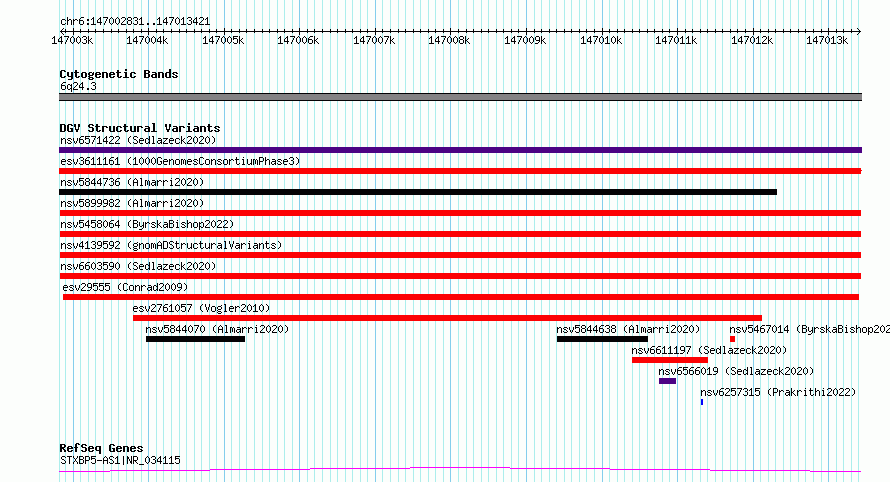
Task: Open nsv5458064 (ByrskaBishop2022) label
Action: coord(147,224)
